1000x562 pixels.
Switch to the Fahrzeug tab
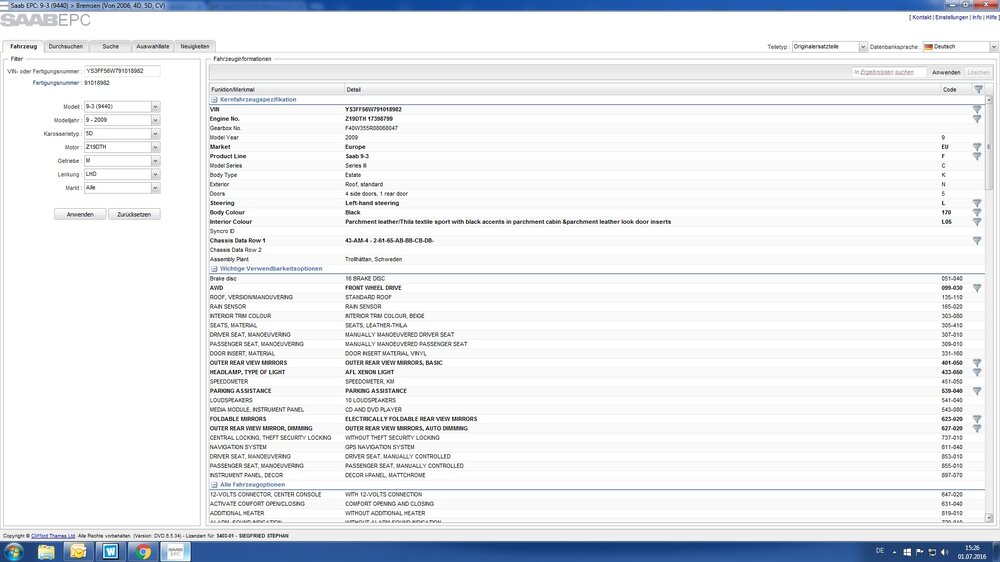pos(24,47)
